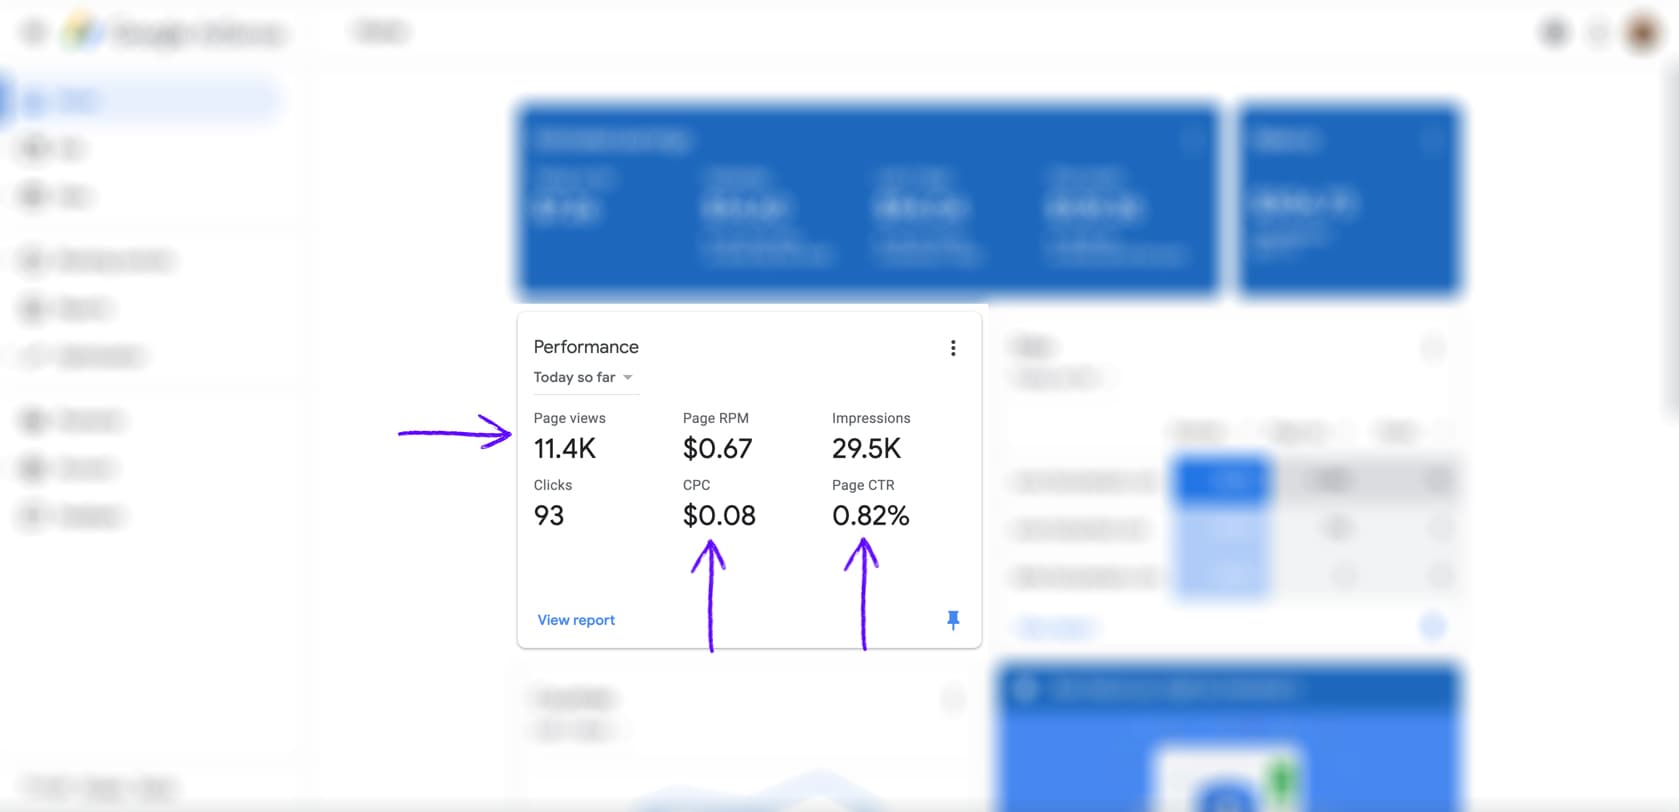Click the Performance card title
This screenshot has height=812, width=1679.
tap(586, 347)
